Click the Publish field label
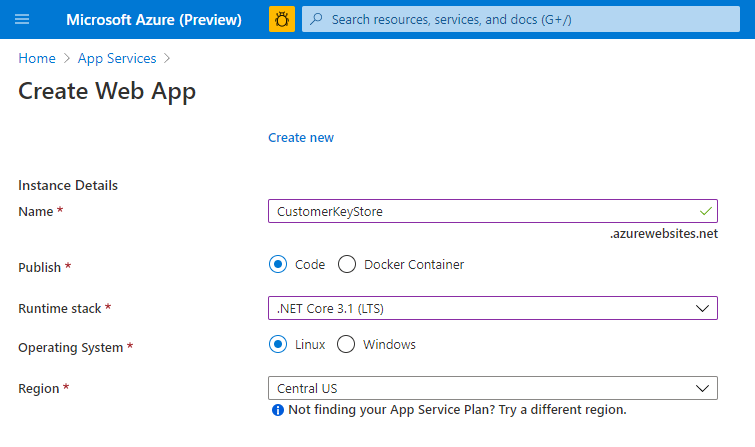 click(x=39, y=267)
